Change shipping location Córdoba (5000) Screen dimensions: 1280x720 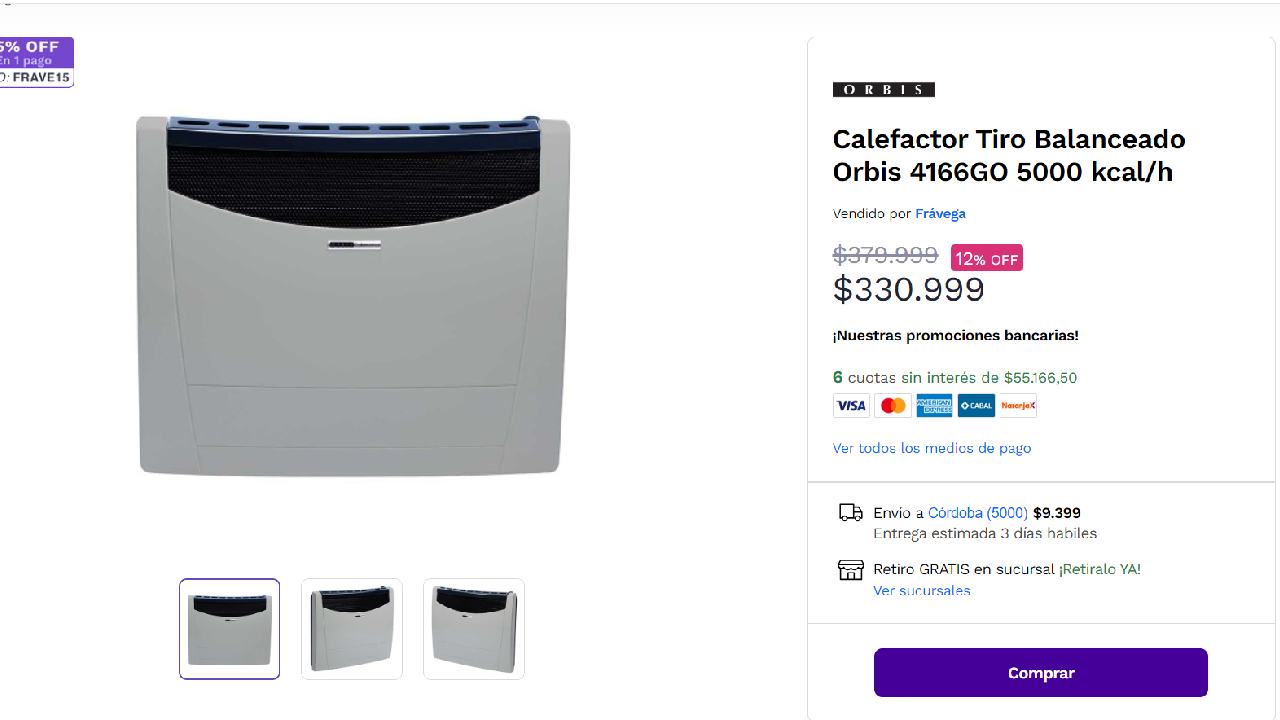click(977, 513)
